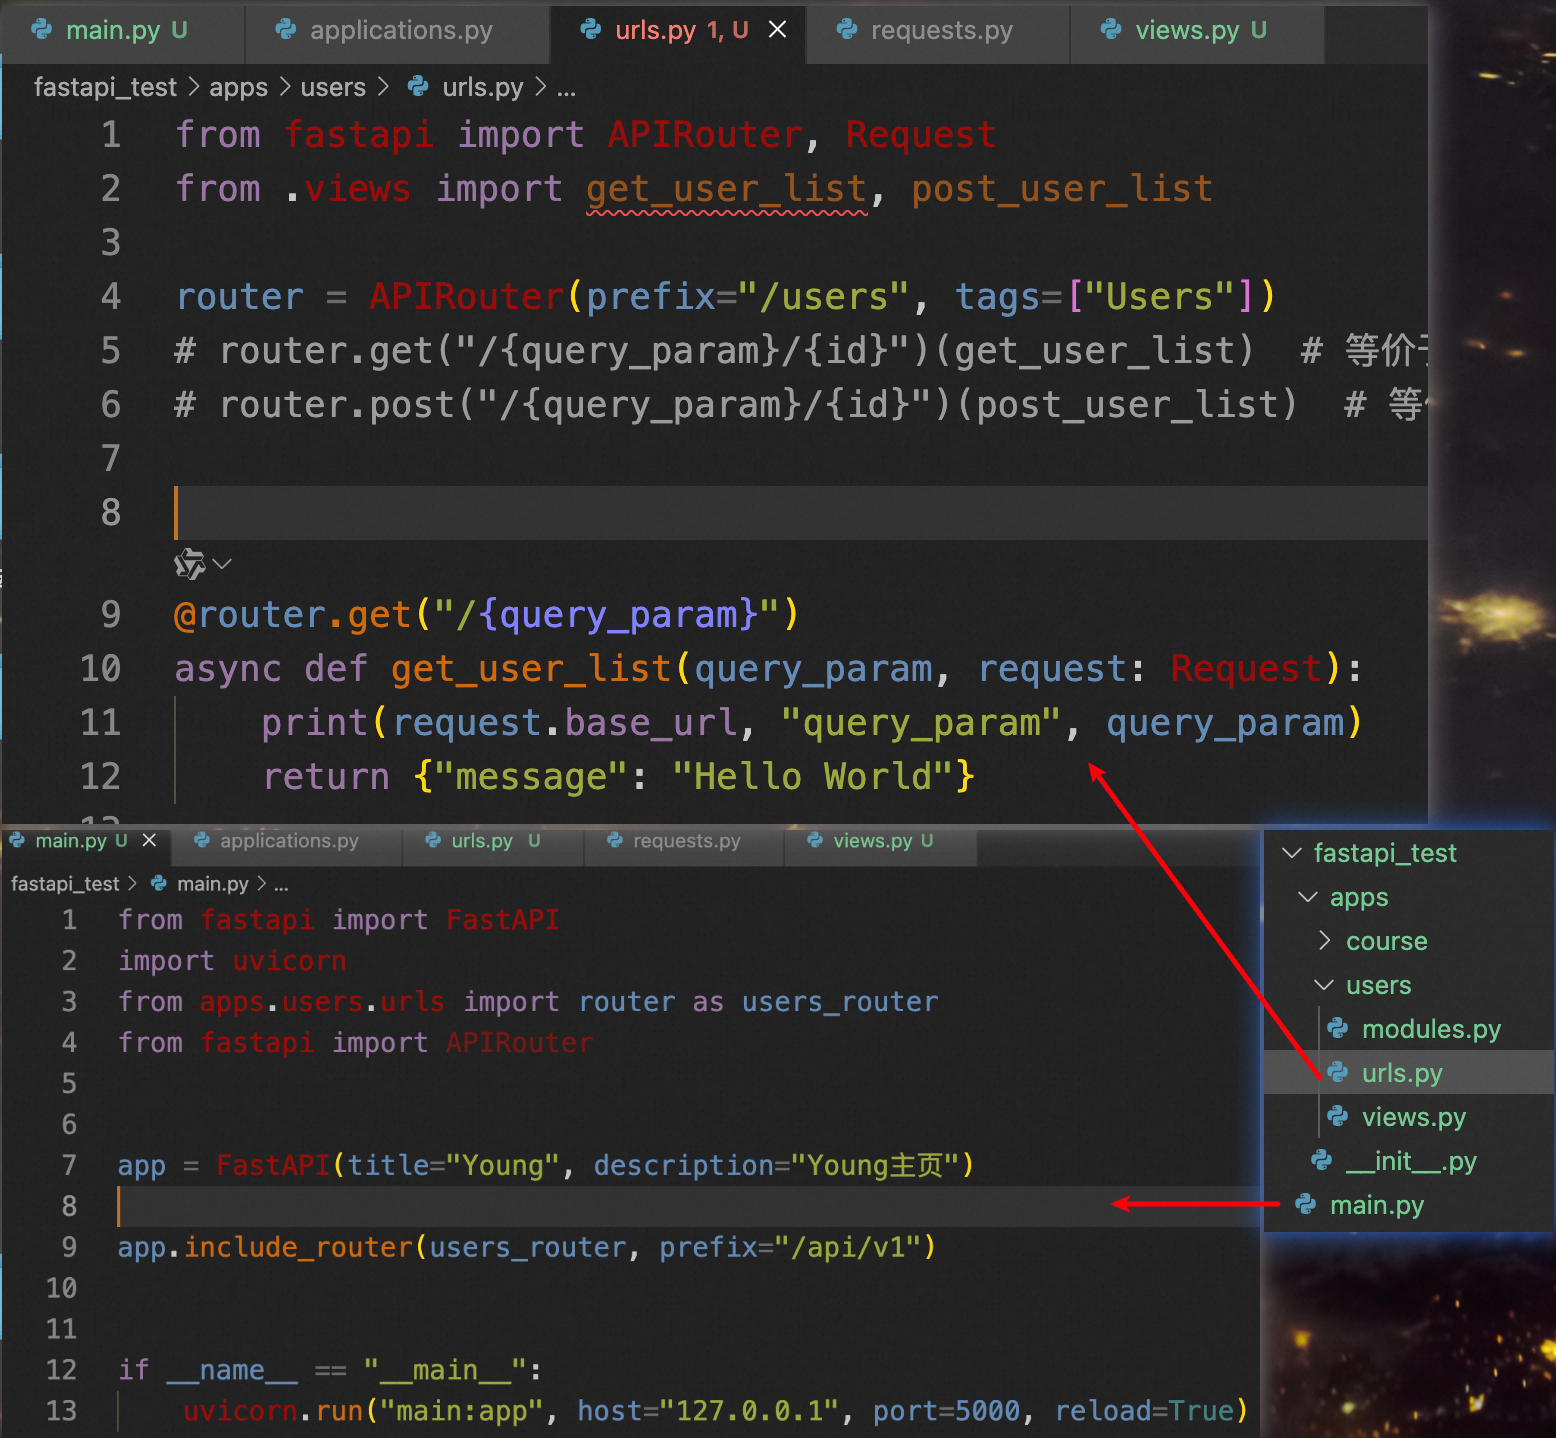Click Python icon on bottom applications.py tab
The width and height of the screenshot is (1556, 1438).
pos(202,840)
